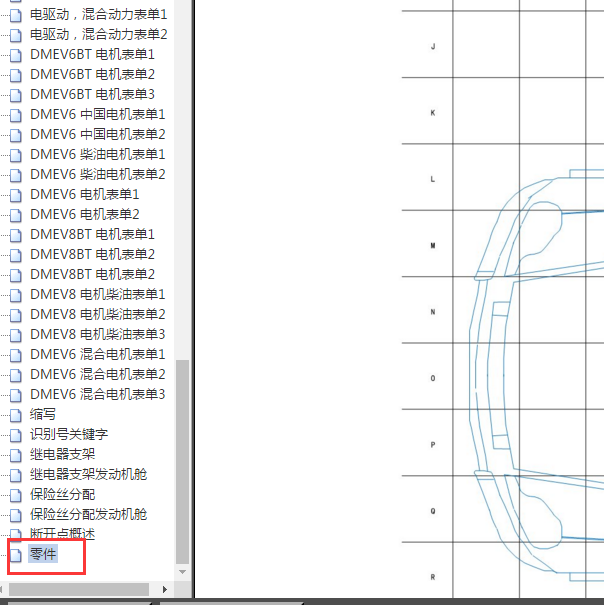The width and height of the screenshot is (604, 605).
Task: Click the page icon next to DMEV6 柴油电机表单2
Action: point(15,175)
